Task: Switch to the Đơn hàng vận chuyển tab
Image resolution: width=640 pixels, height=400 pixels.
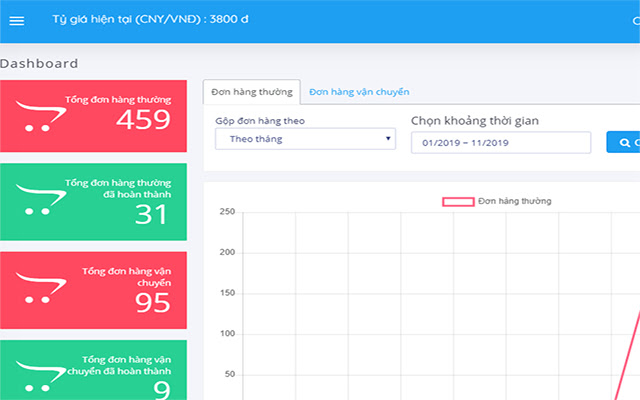Action: 359,92
